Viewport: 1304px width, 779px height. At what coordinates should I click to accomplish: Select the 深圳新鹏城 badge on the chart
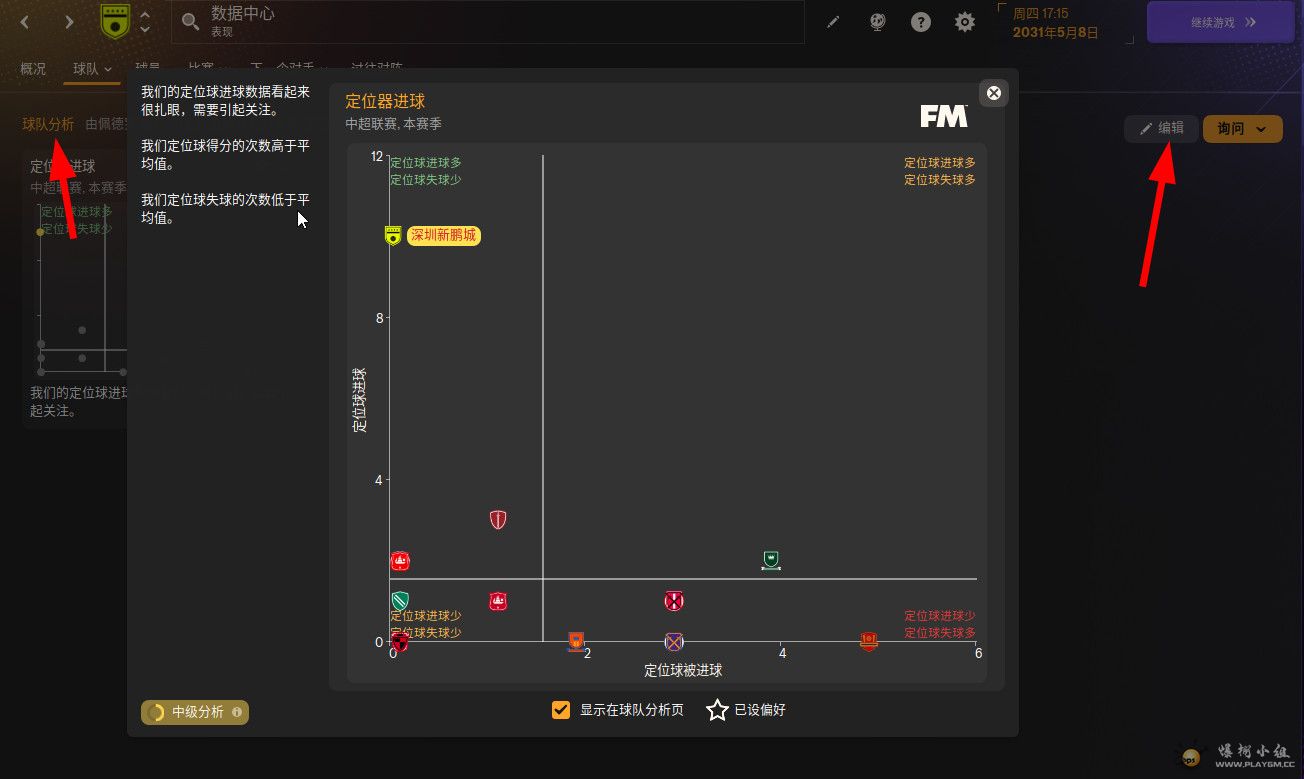(x=393, y=236)
